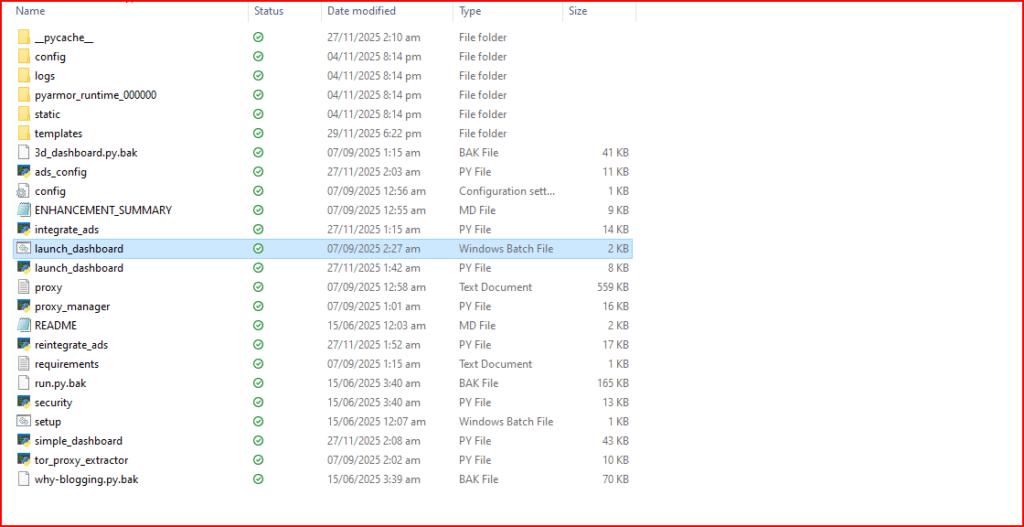Select the file named integrate_ads
This screenshot has height=527, width=1024.
[67, 229]
